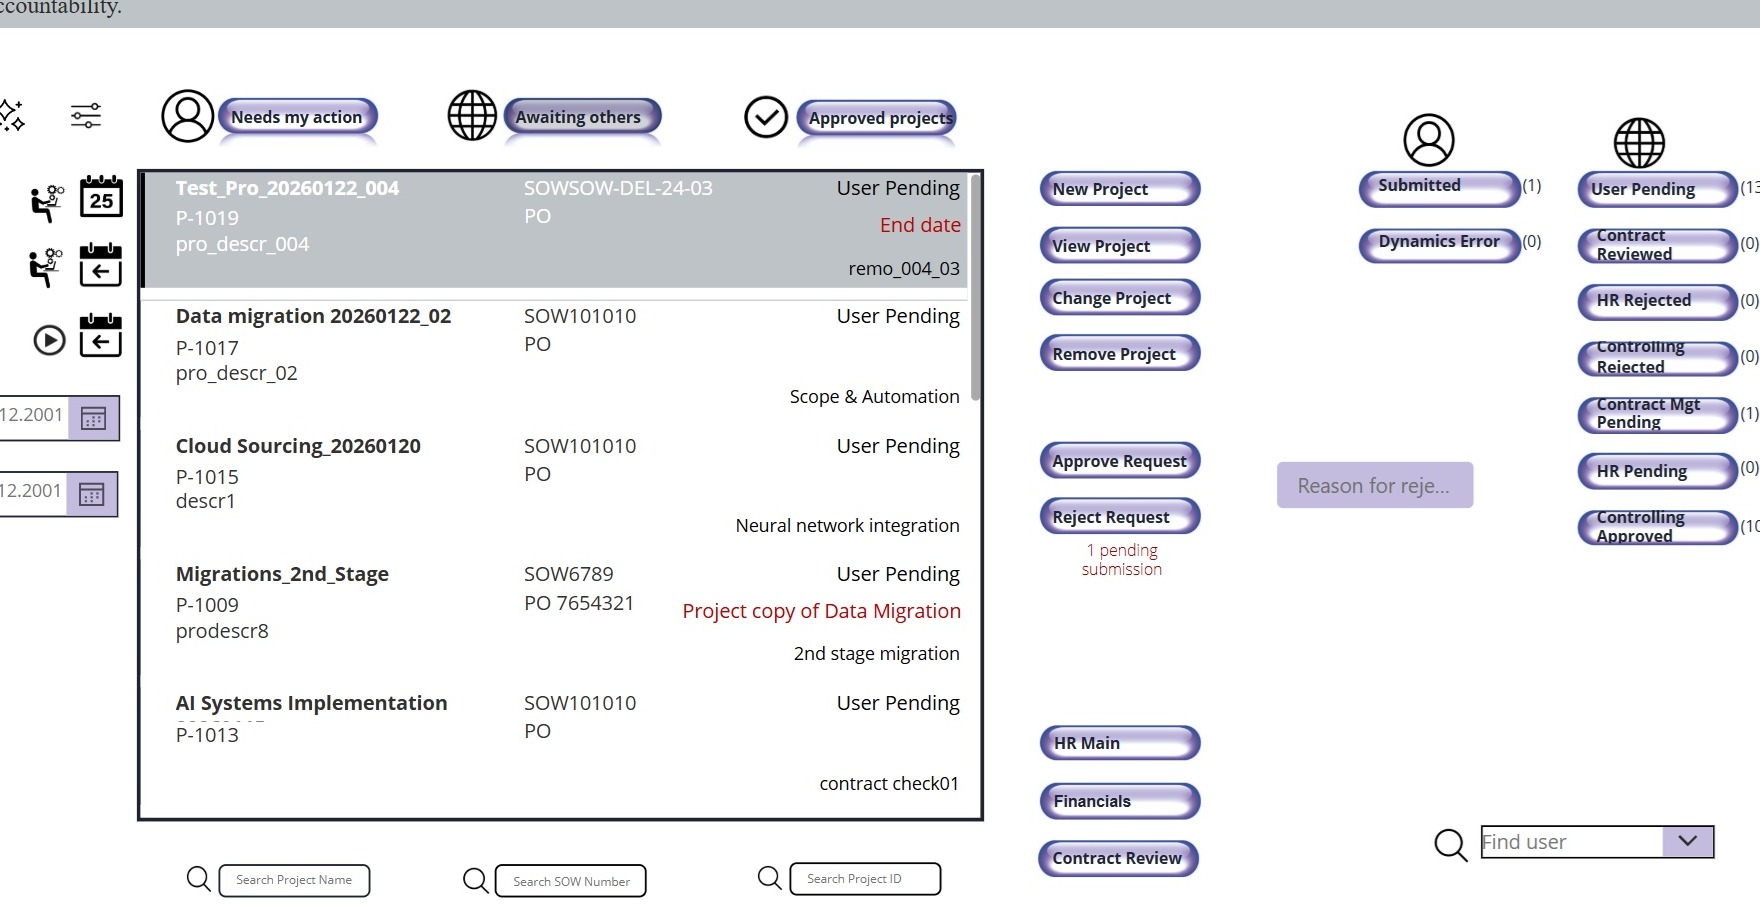The width and height of the screenshot is (1760, 920).
Task: Click the View Project button
Action: pos(1120,246)
